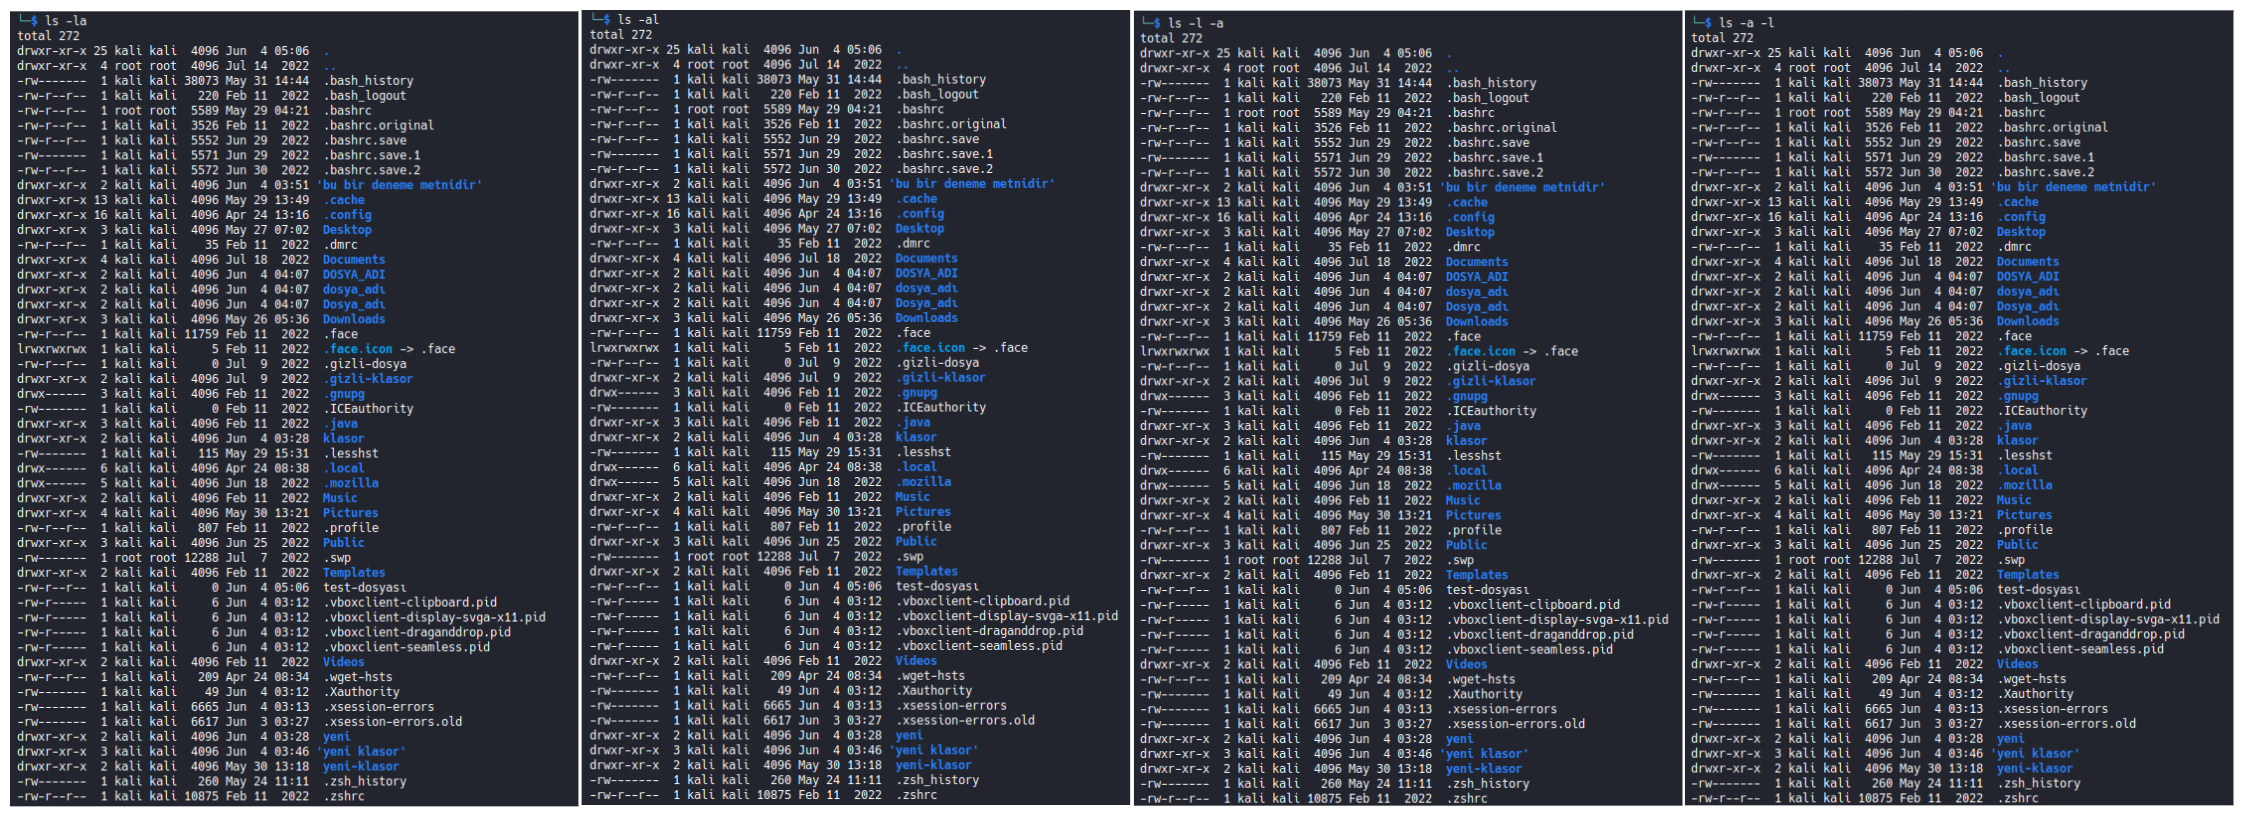Click the plain klasor directory in 'ls -l -a' terminal
This screenshot has width=2243, height=816.
coord(1466,441)
